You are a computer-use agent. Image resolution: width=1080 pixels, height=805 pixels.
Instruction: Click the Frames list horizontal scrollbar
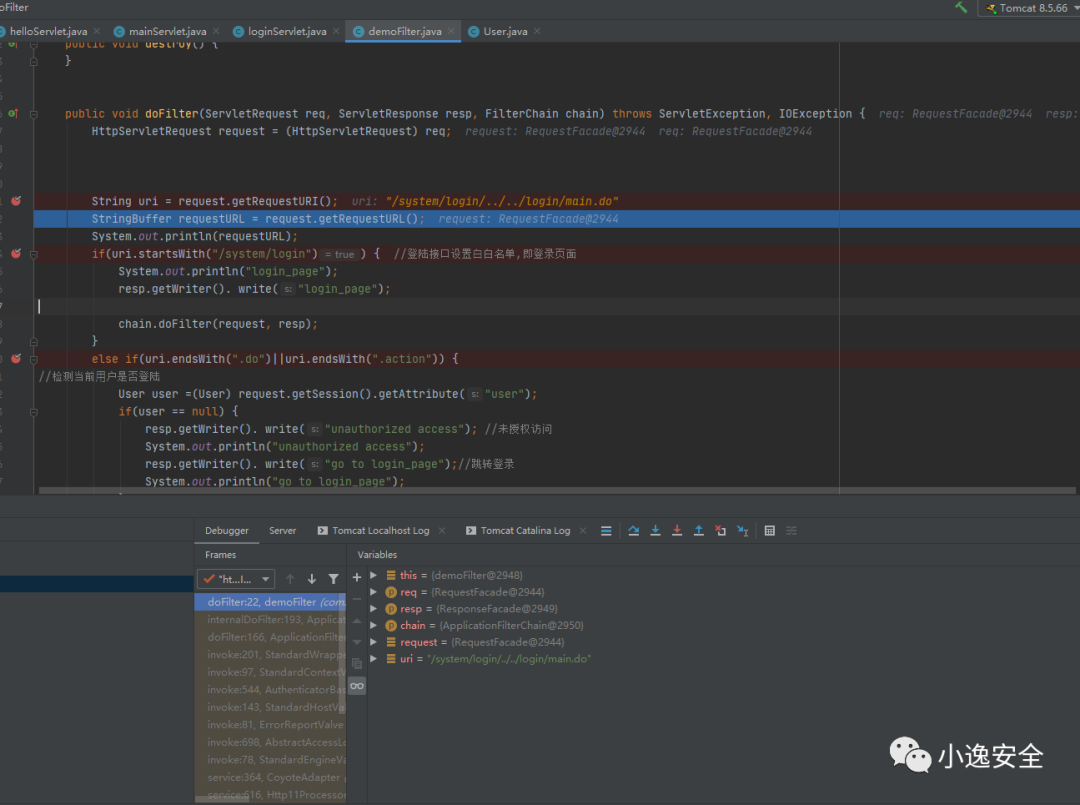[x=222, y=799]
